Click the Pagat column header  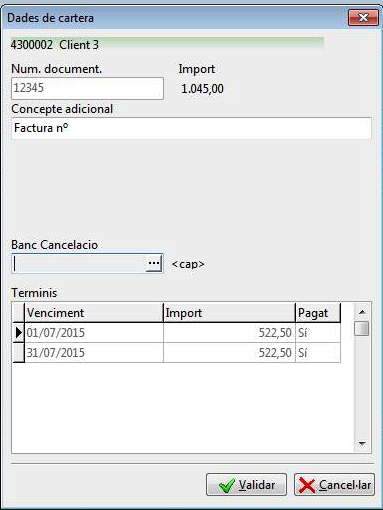point(318,313)
